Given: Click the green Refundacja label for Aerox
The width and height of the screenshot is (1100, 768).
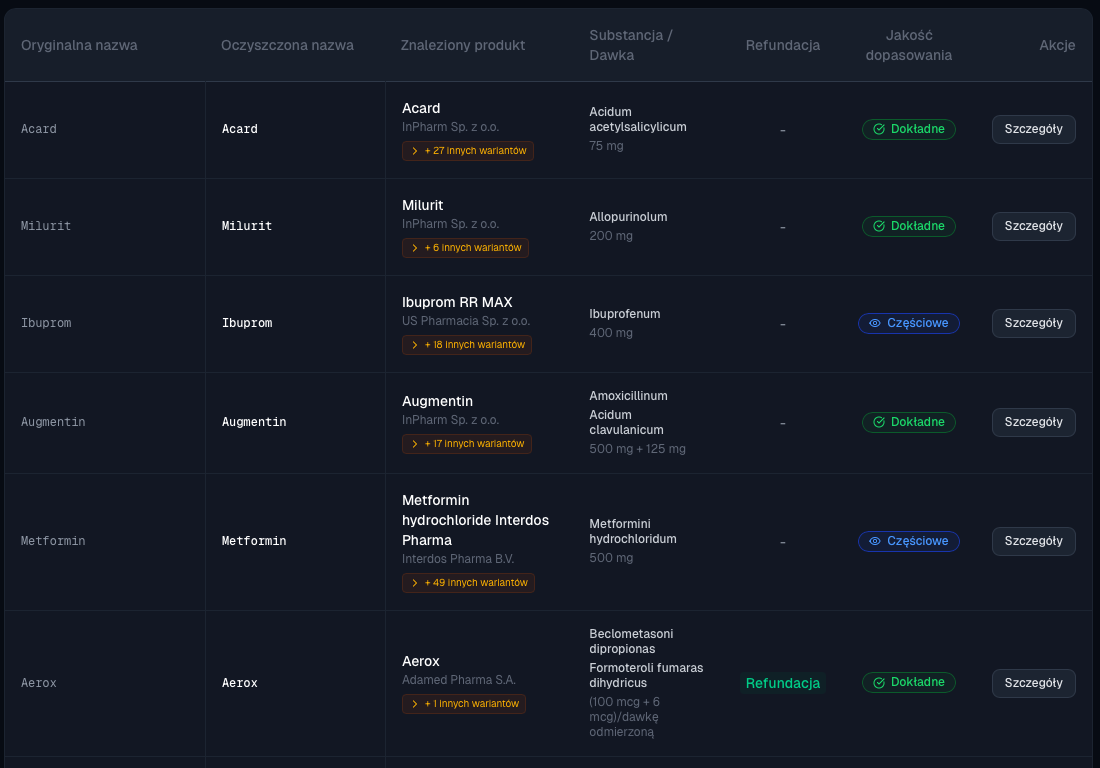Looking at the screenshot, I should click(x=782, y=683).
